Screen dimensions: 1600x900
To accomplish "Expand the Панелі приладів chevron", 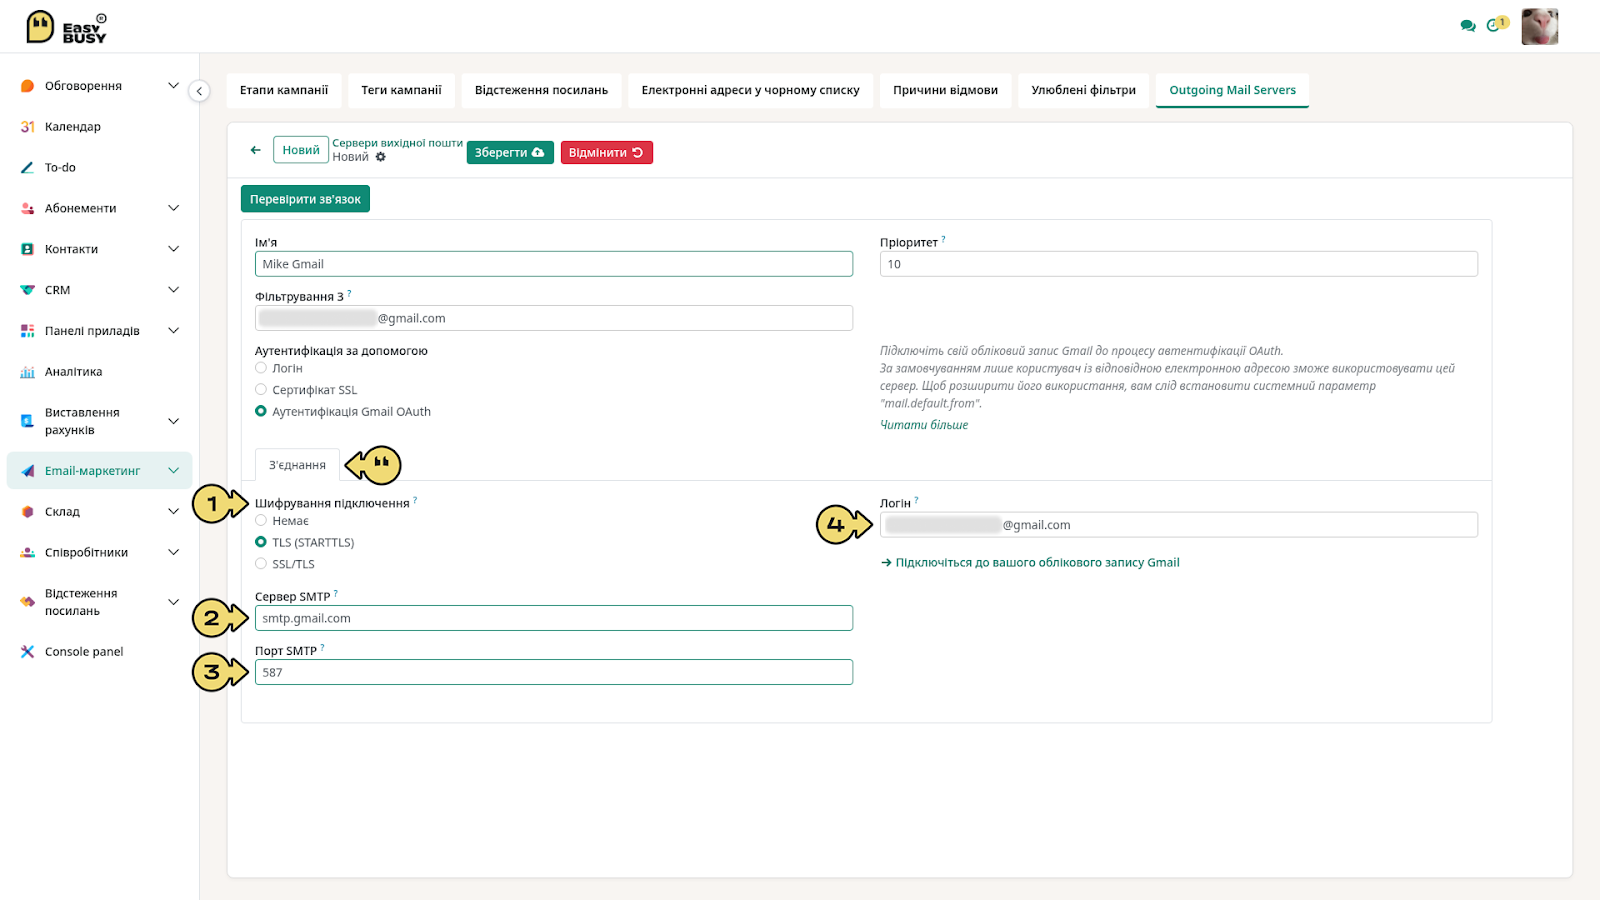I will pyautogui.click(x=173, y=331).
